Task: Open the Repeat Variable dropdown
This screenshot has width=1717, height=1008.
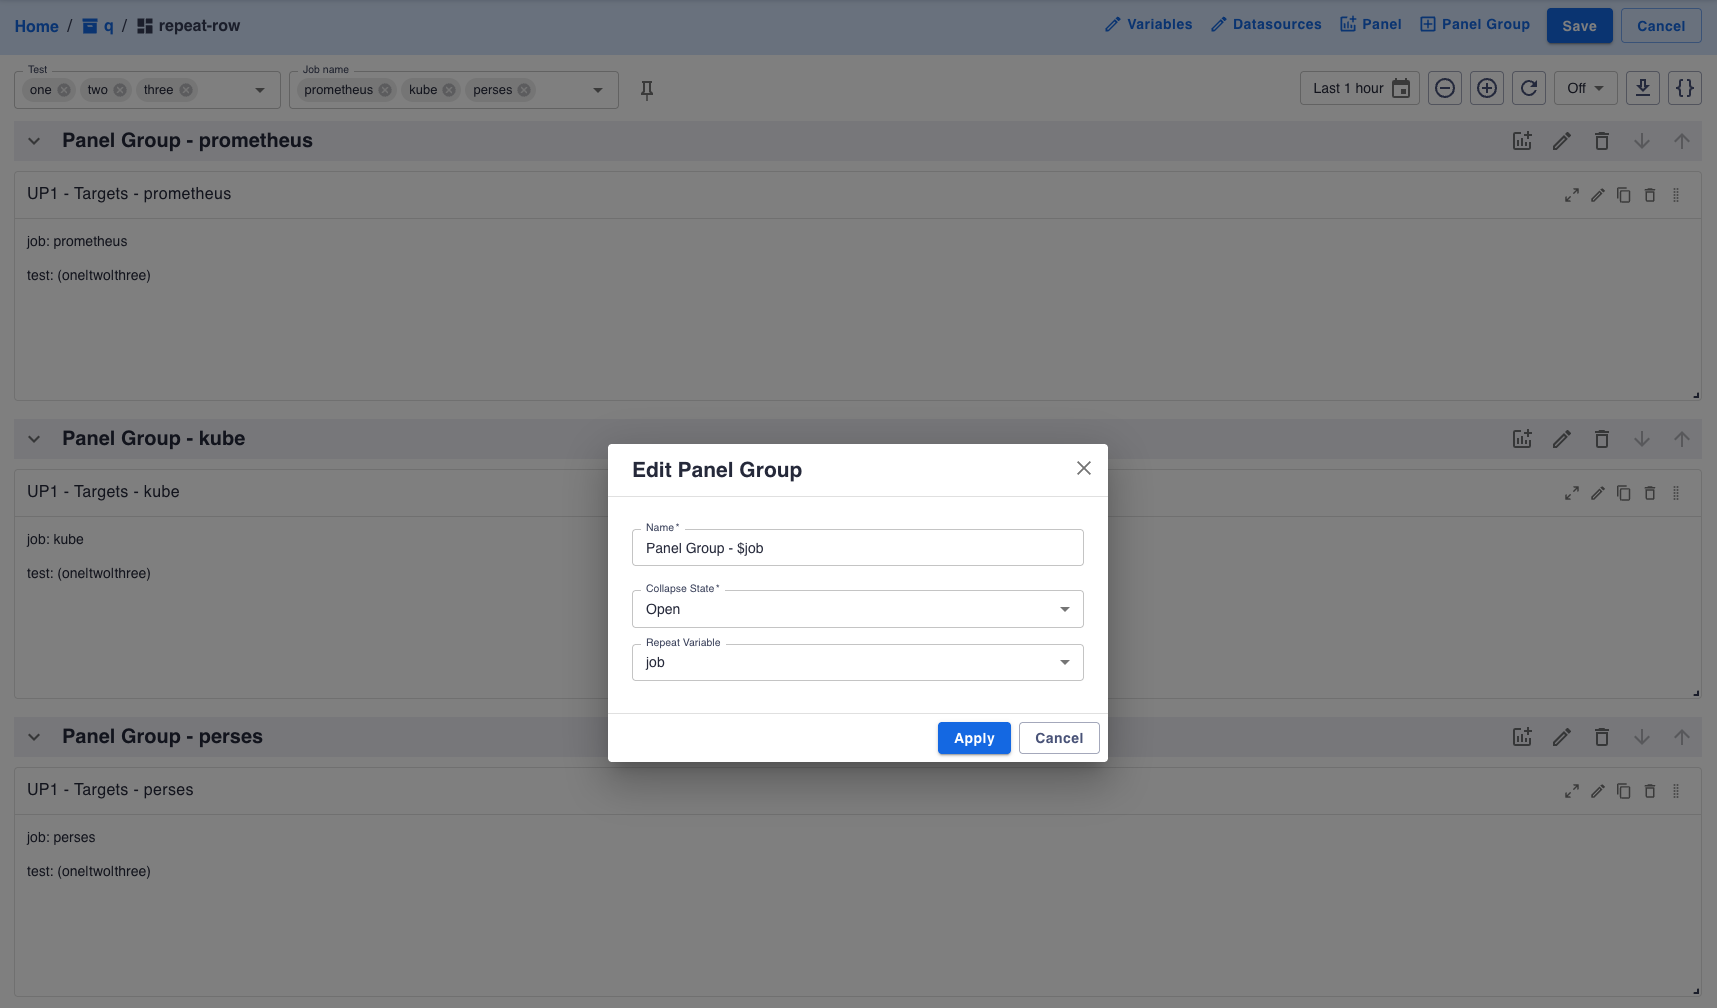Action: [857, 662]
